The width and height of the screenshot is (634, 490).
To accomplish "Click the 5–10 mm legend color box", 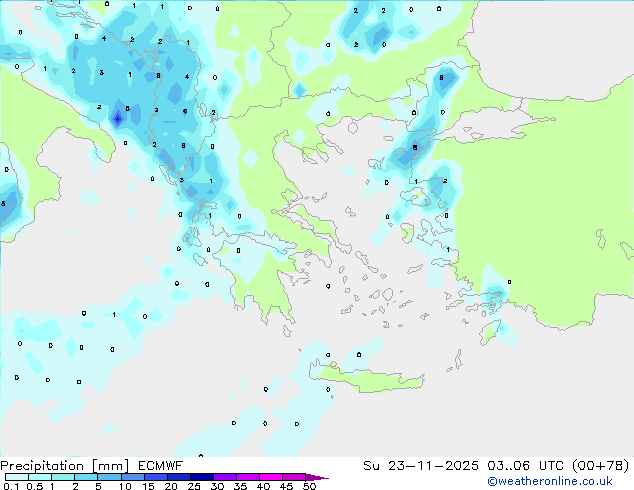I will coord(109,477).
